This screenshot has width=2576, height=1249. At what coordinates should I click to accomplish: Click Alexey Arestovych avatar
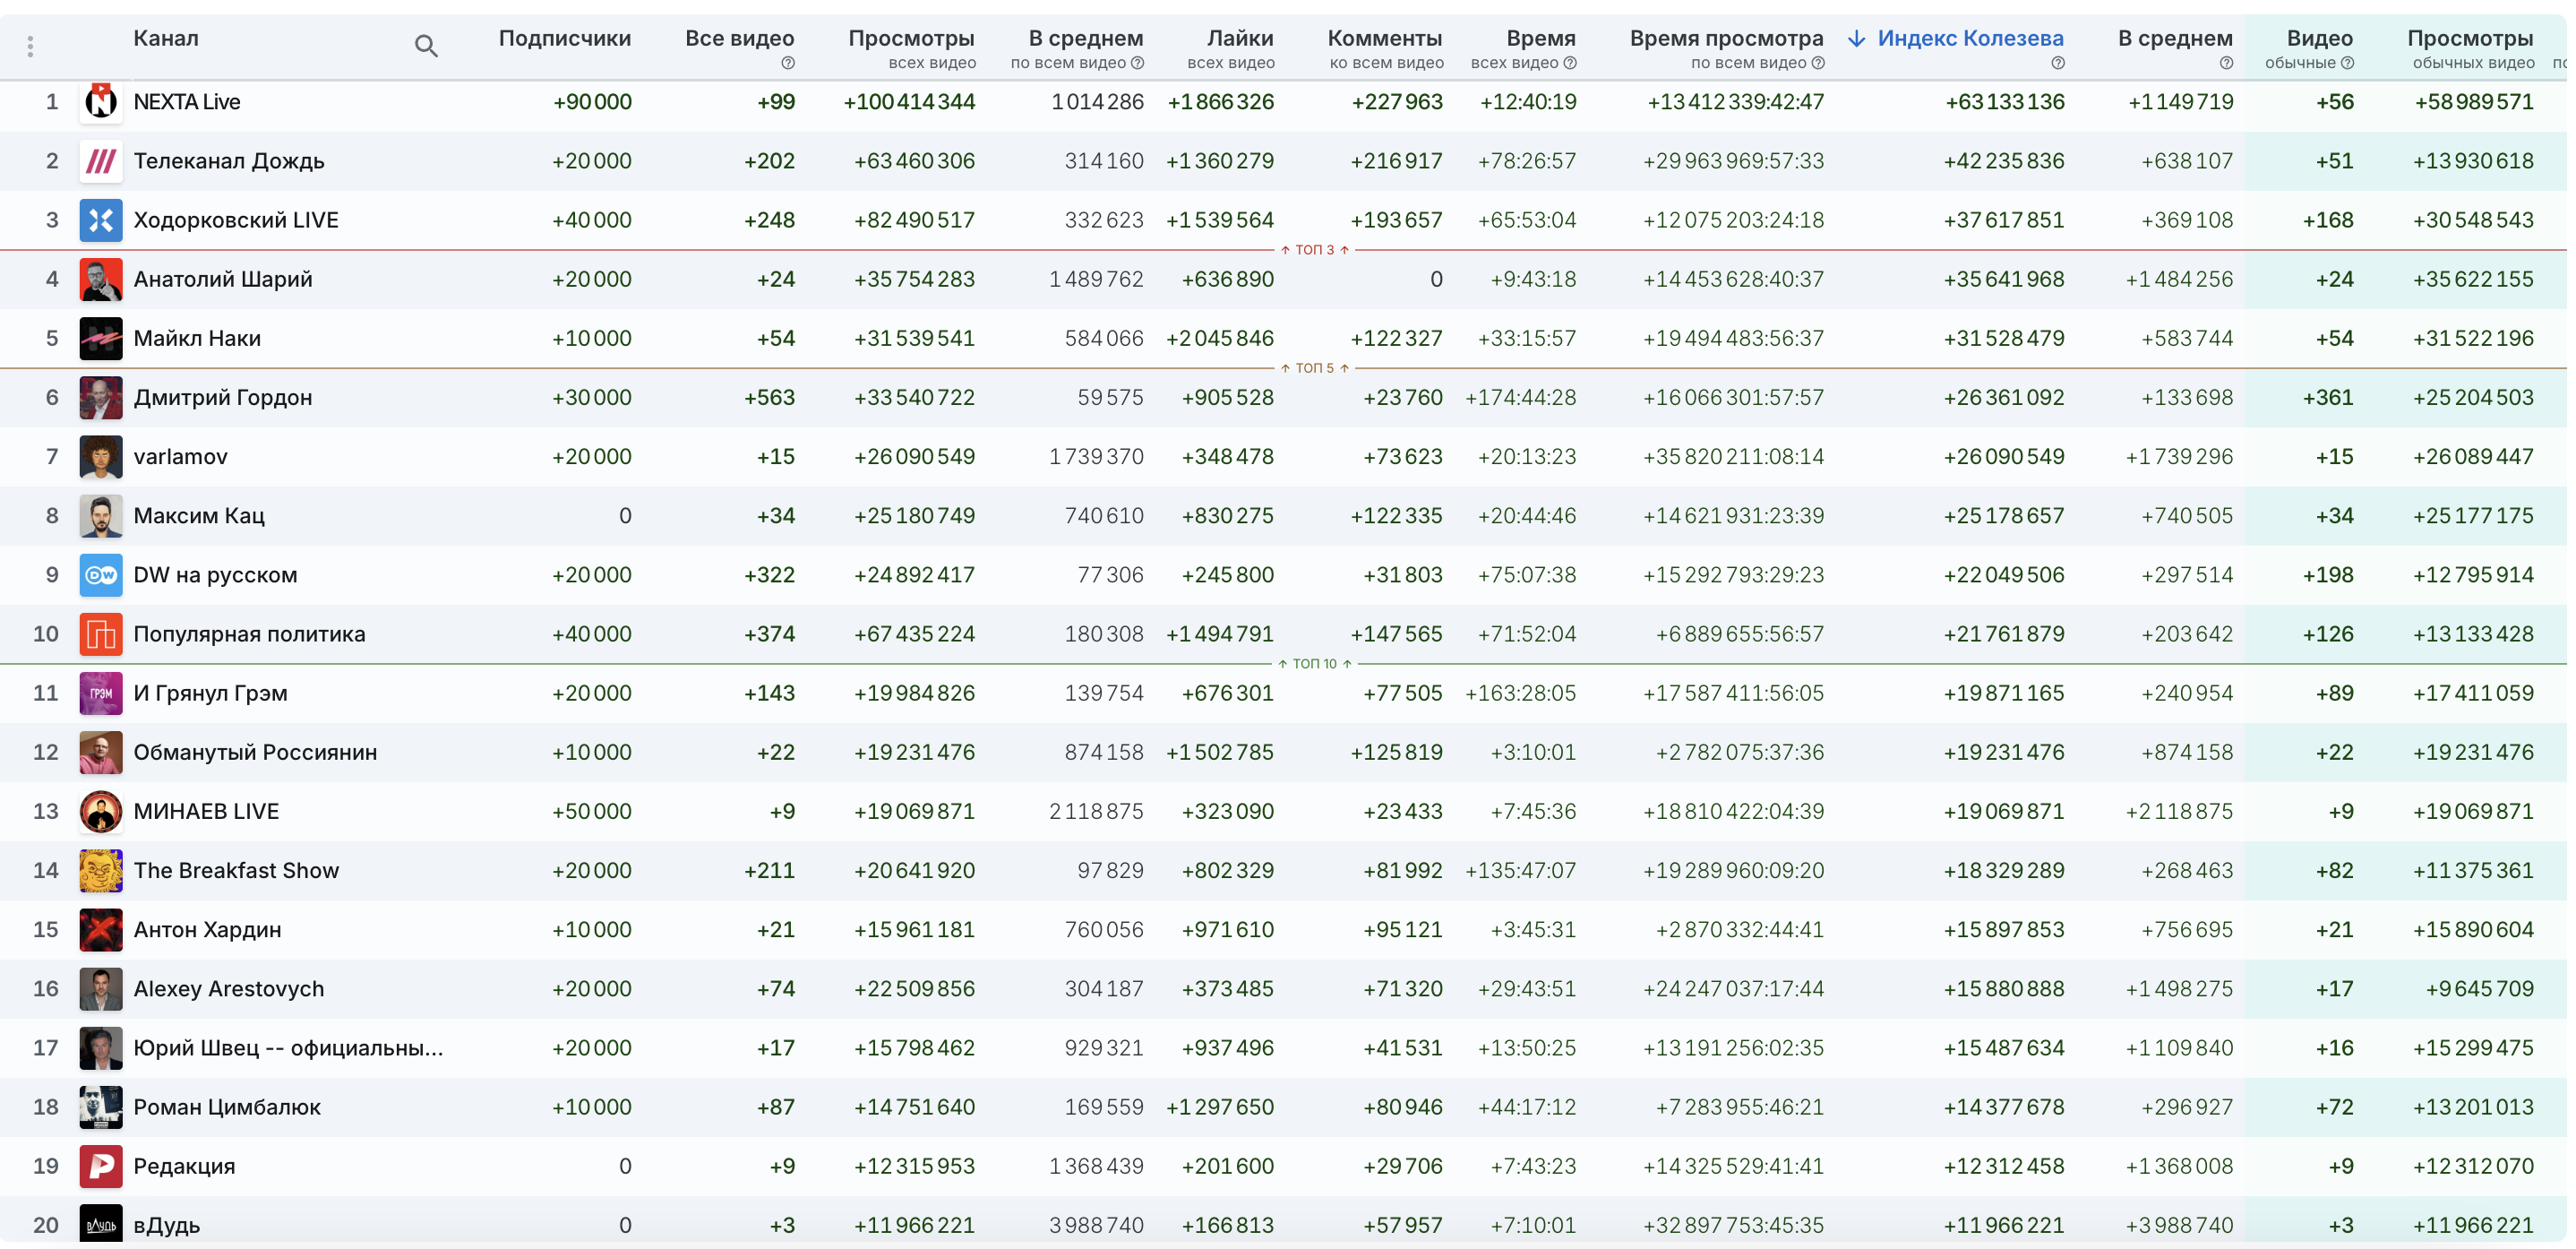pos(101,987)
